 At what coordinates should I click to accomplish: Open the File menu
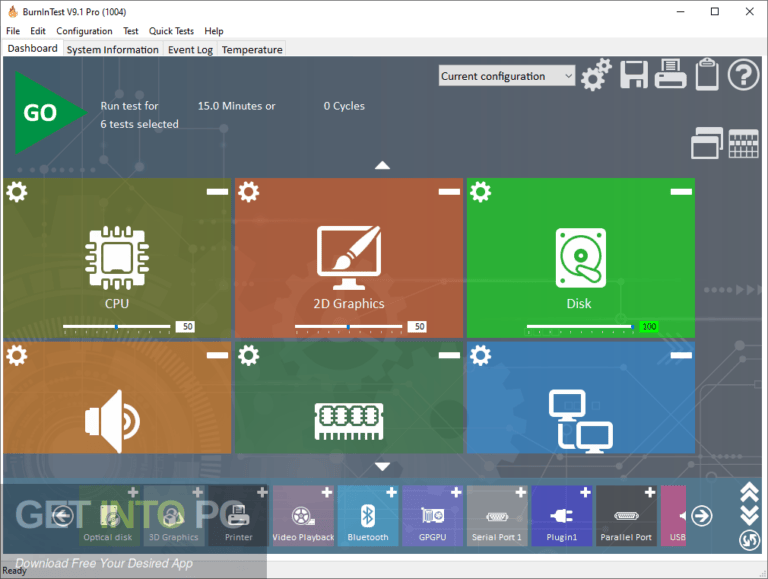(x=13, y=31)
